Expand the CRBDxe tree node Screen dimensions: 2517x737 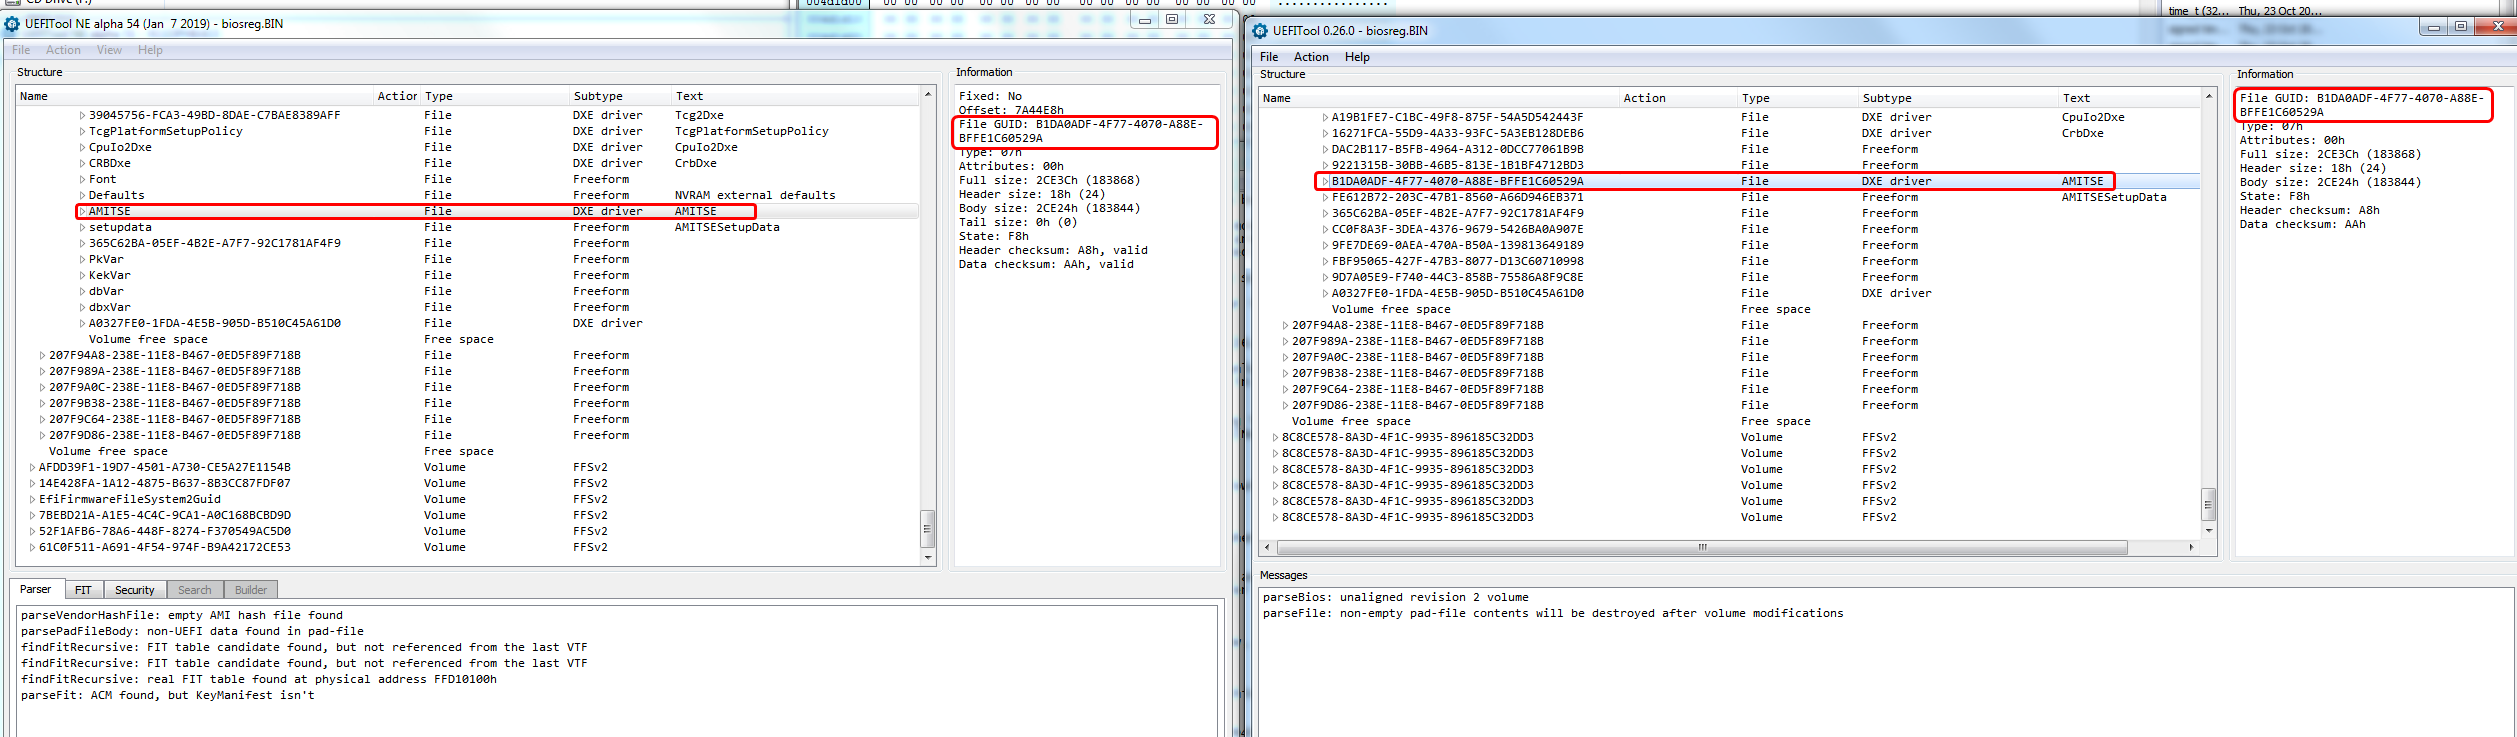82,163
